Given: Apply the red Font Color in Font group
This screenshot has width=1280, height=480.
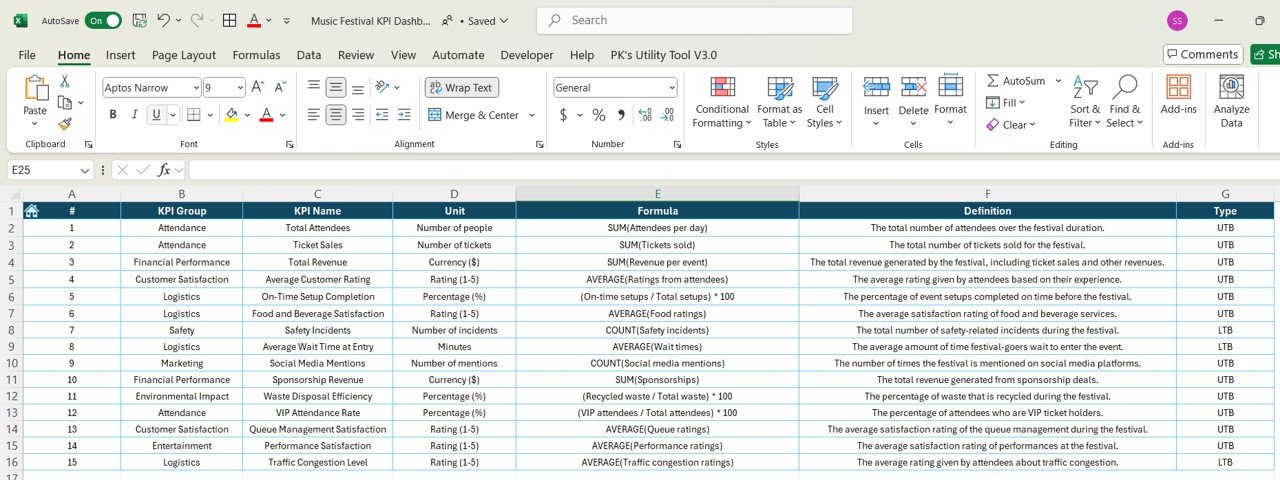Looking at the screenshot, I should (x=266, y=115).
